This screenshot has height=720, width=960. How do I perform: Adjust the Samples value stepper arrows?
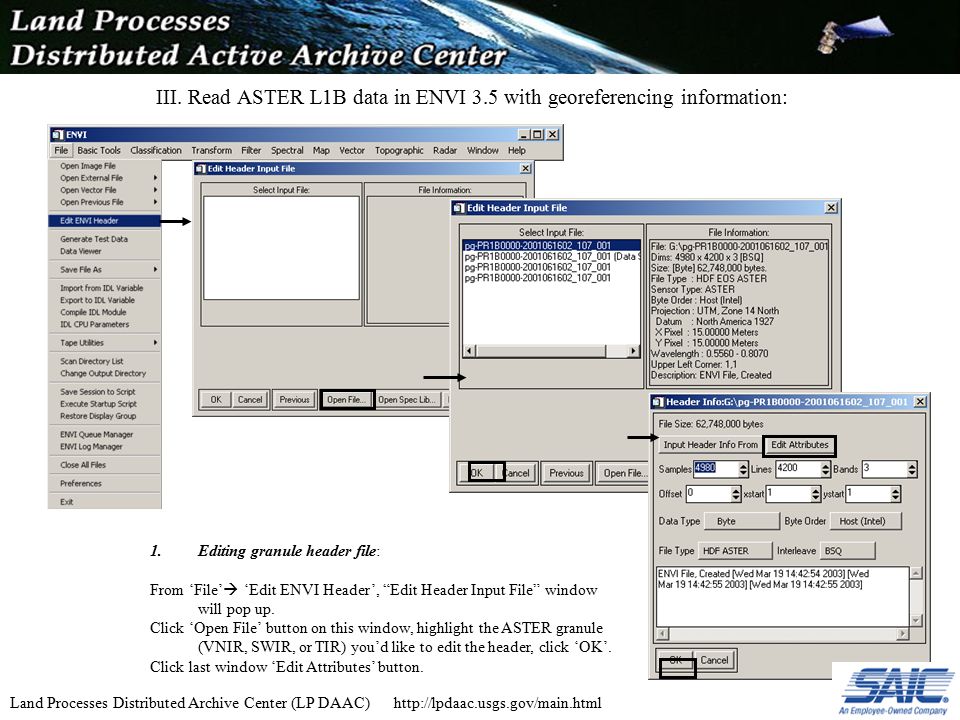pyautogui.click(x=743, y=470)
